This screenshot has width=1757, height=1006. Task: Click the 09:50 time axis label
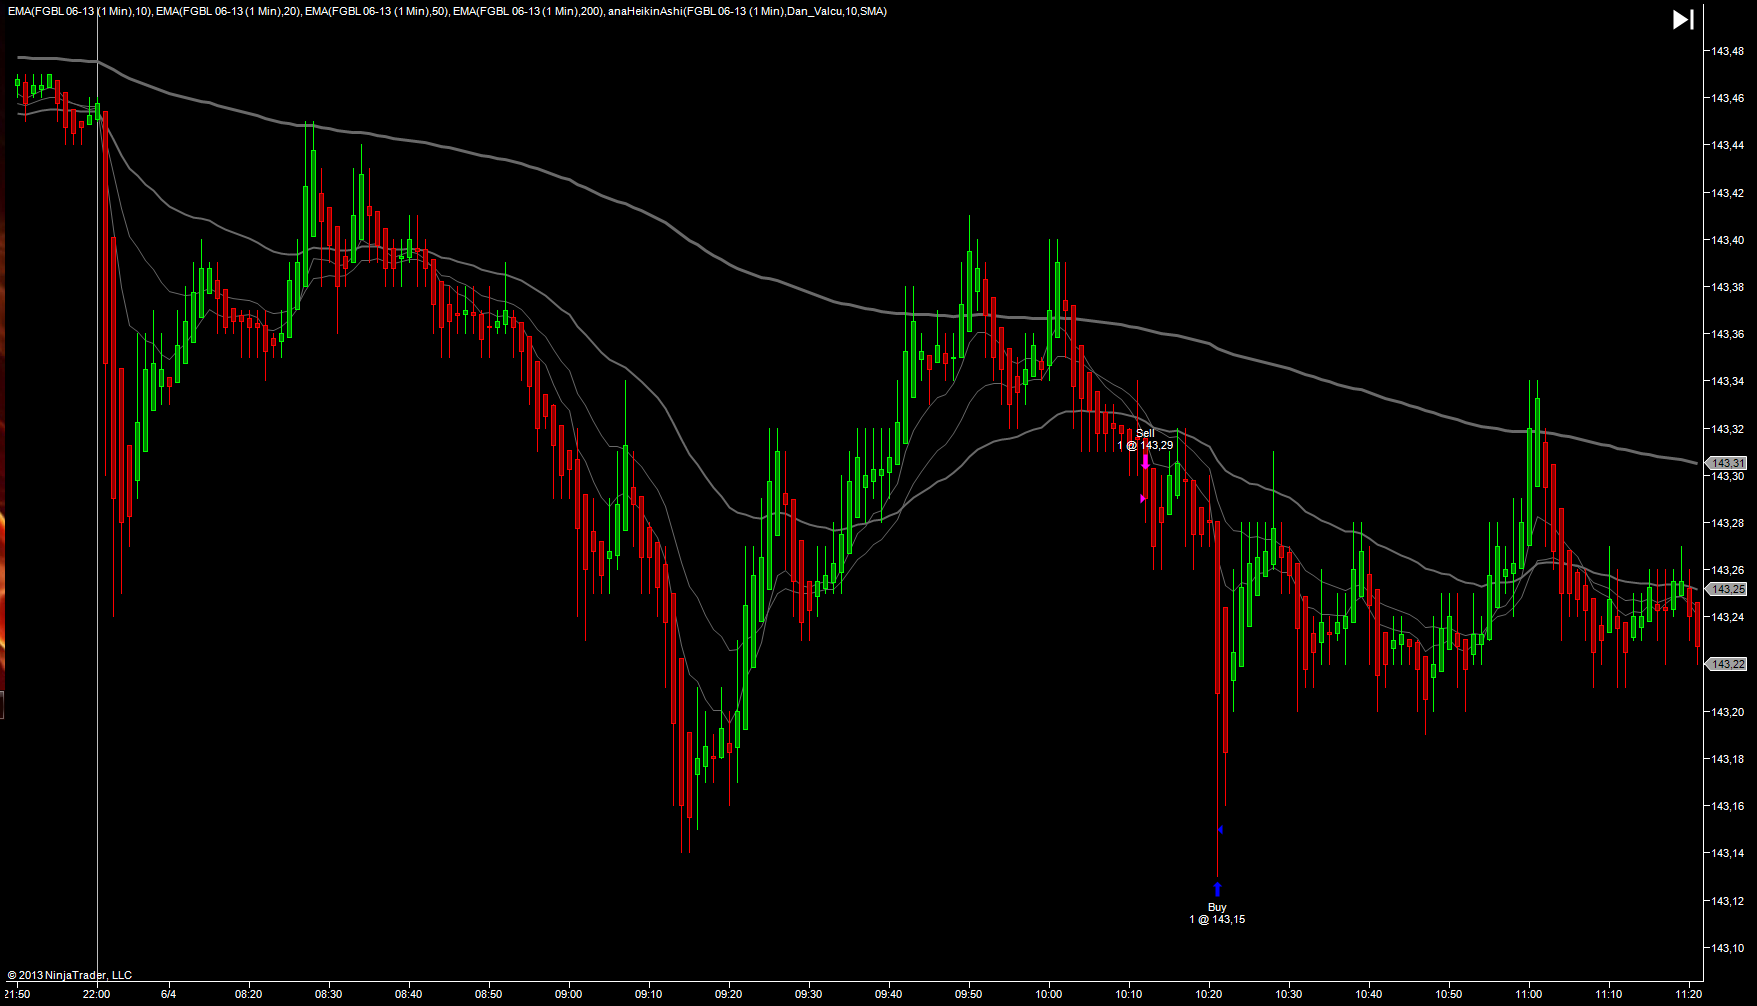969,994
